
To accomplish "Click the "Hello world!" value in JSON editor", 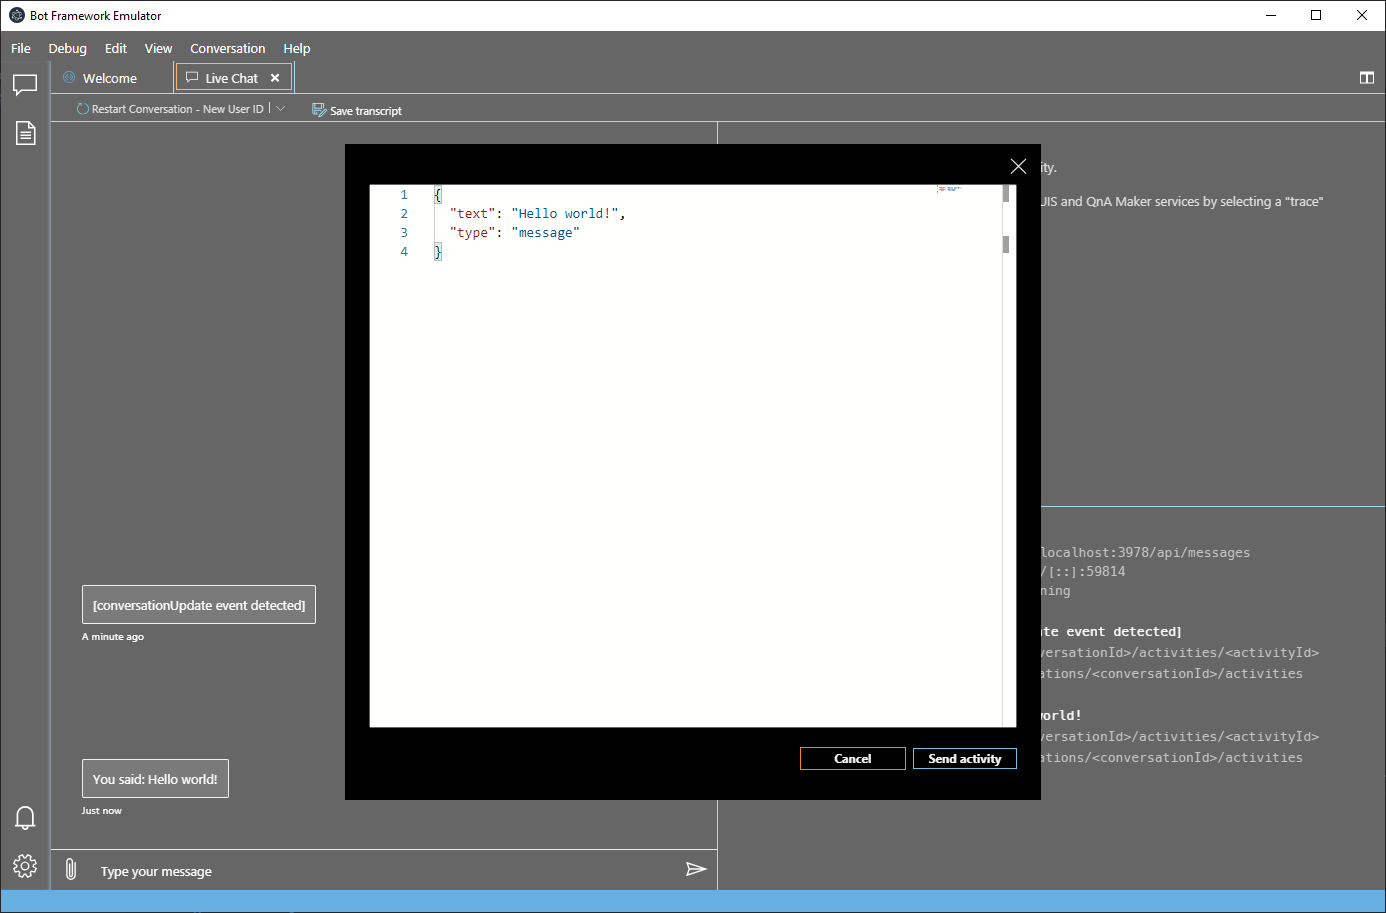I will click(565, 213).
